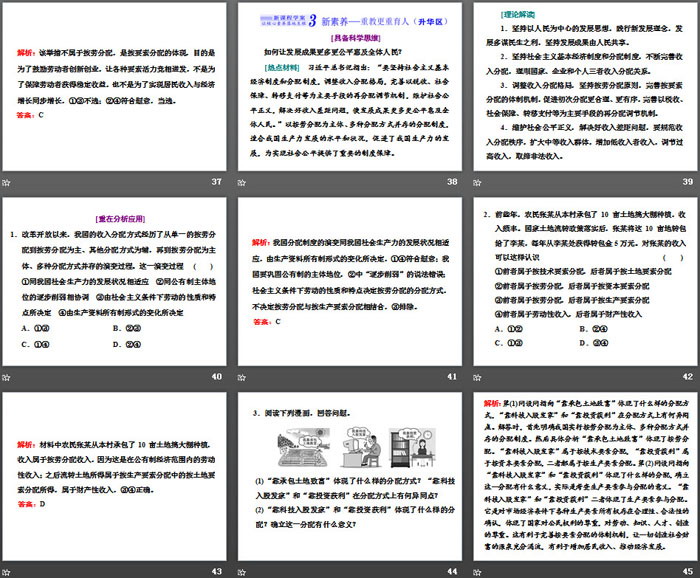Click the star icon under slide 40

click(6, 378)
